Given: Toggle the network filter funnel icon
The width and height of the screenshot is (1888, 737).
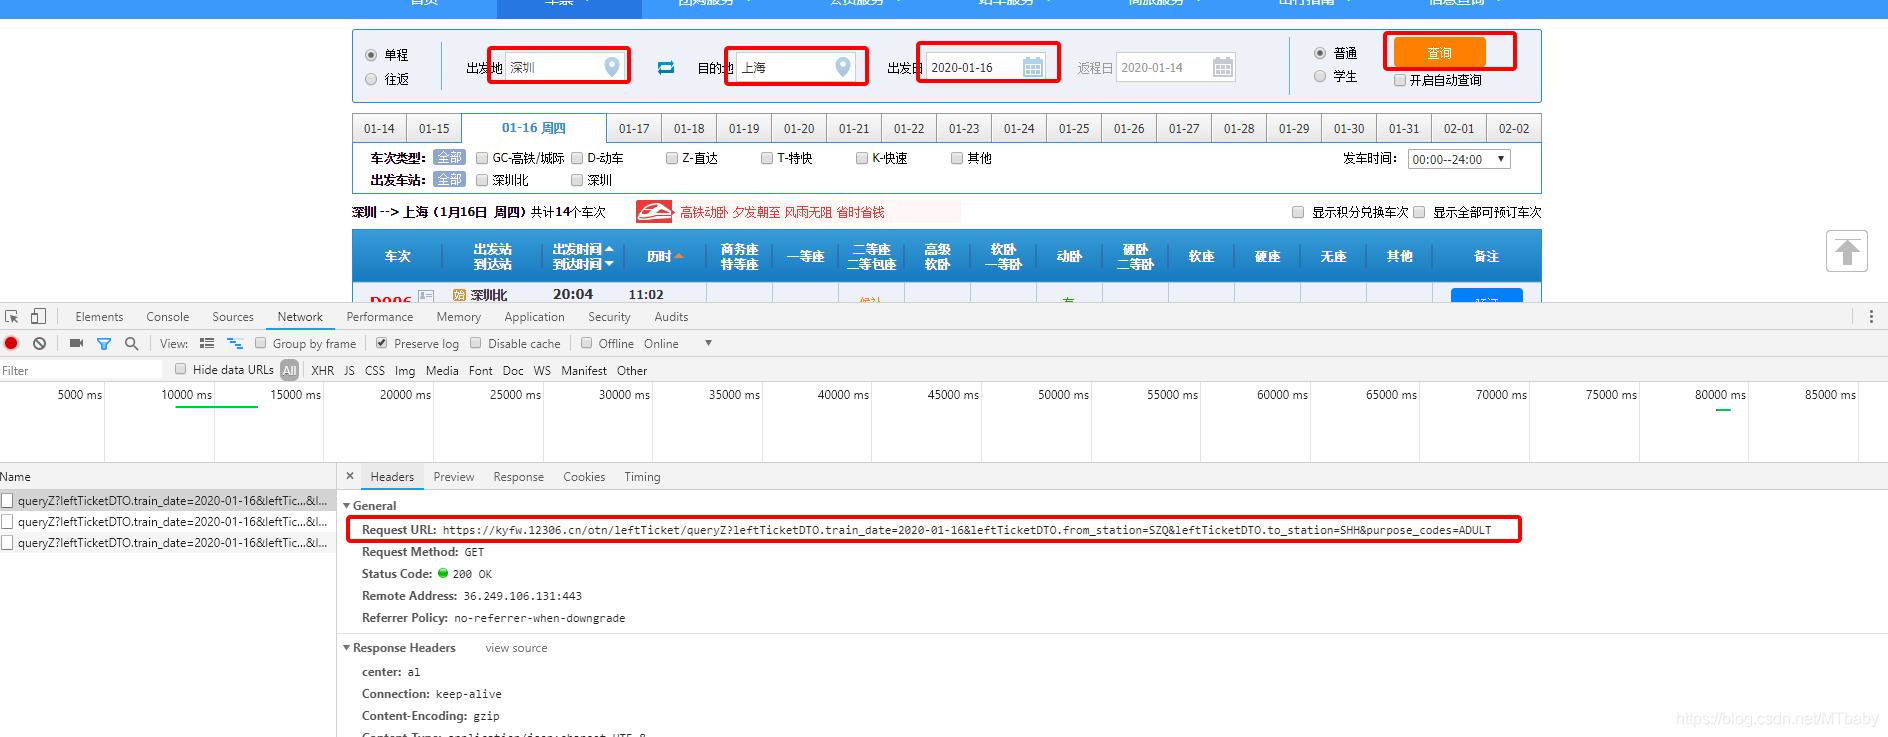Looking at the screenshot, I should pyautogui.click(x=104, y=343).
